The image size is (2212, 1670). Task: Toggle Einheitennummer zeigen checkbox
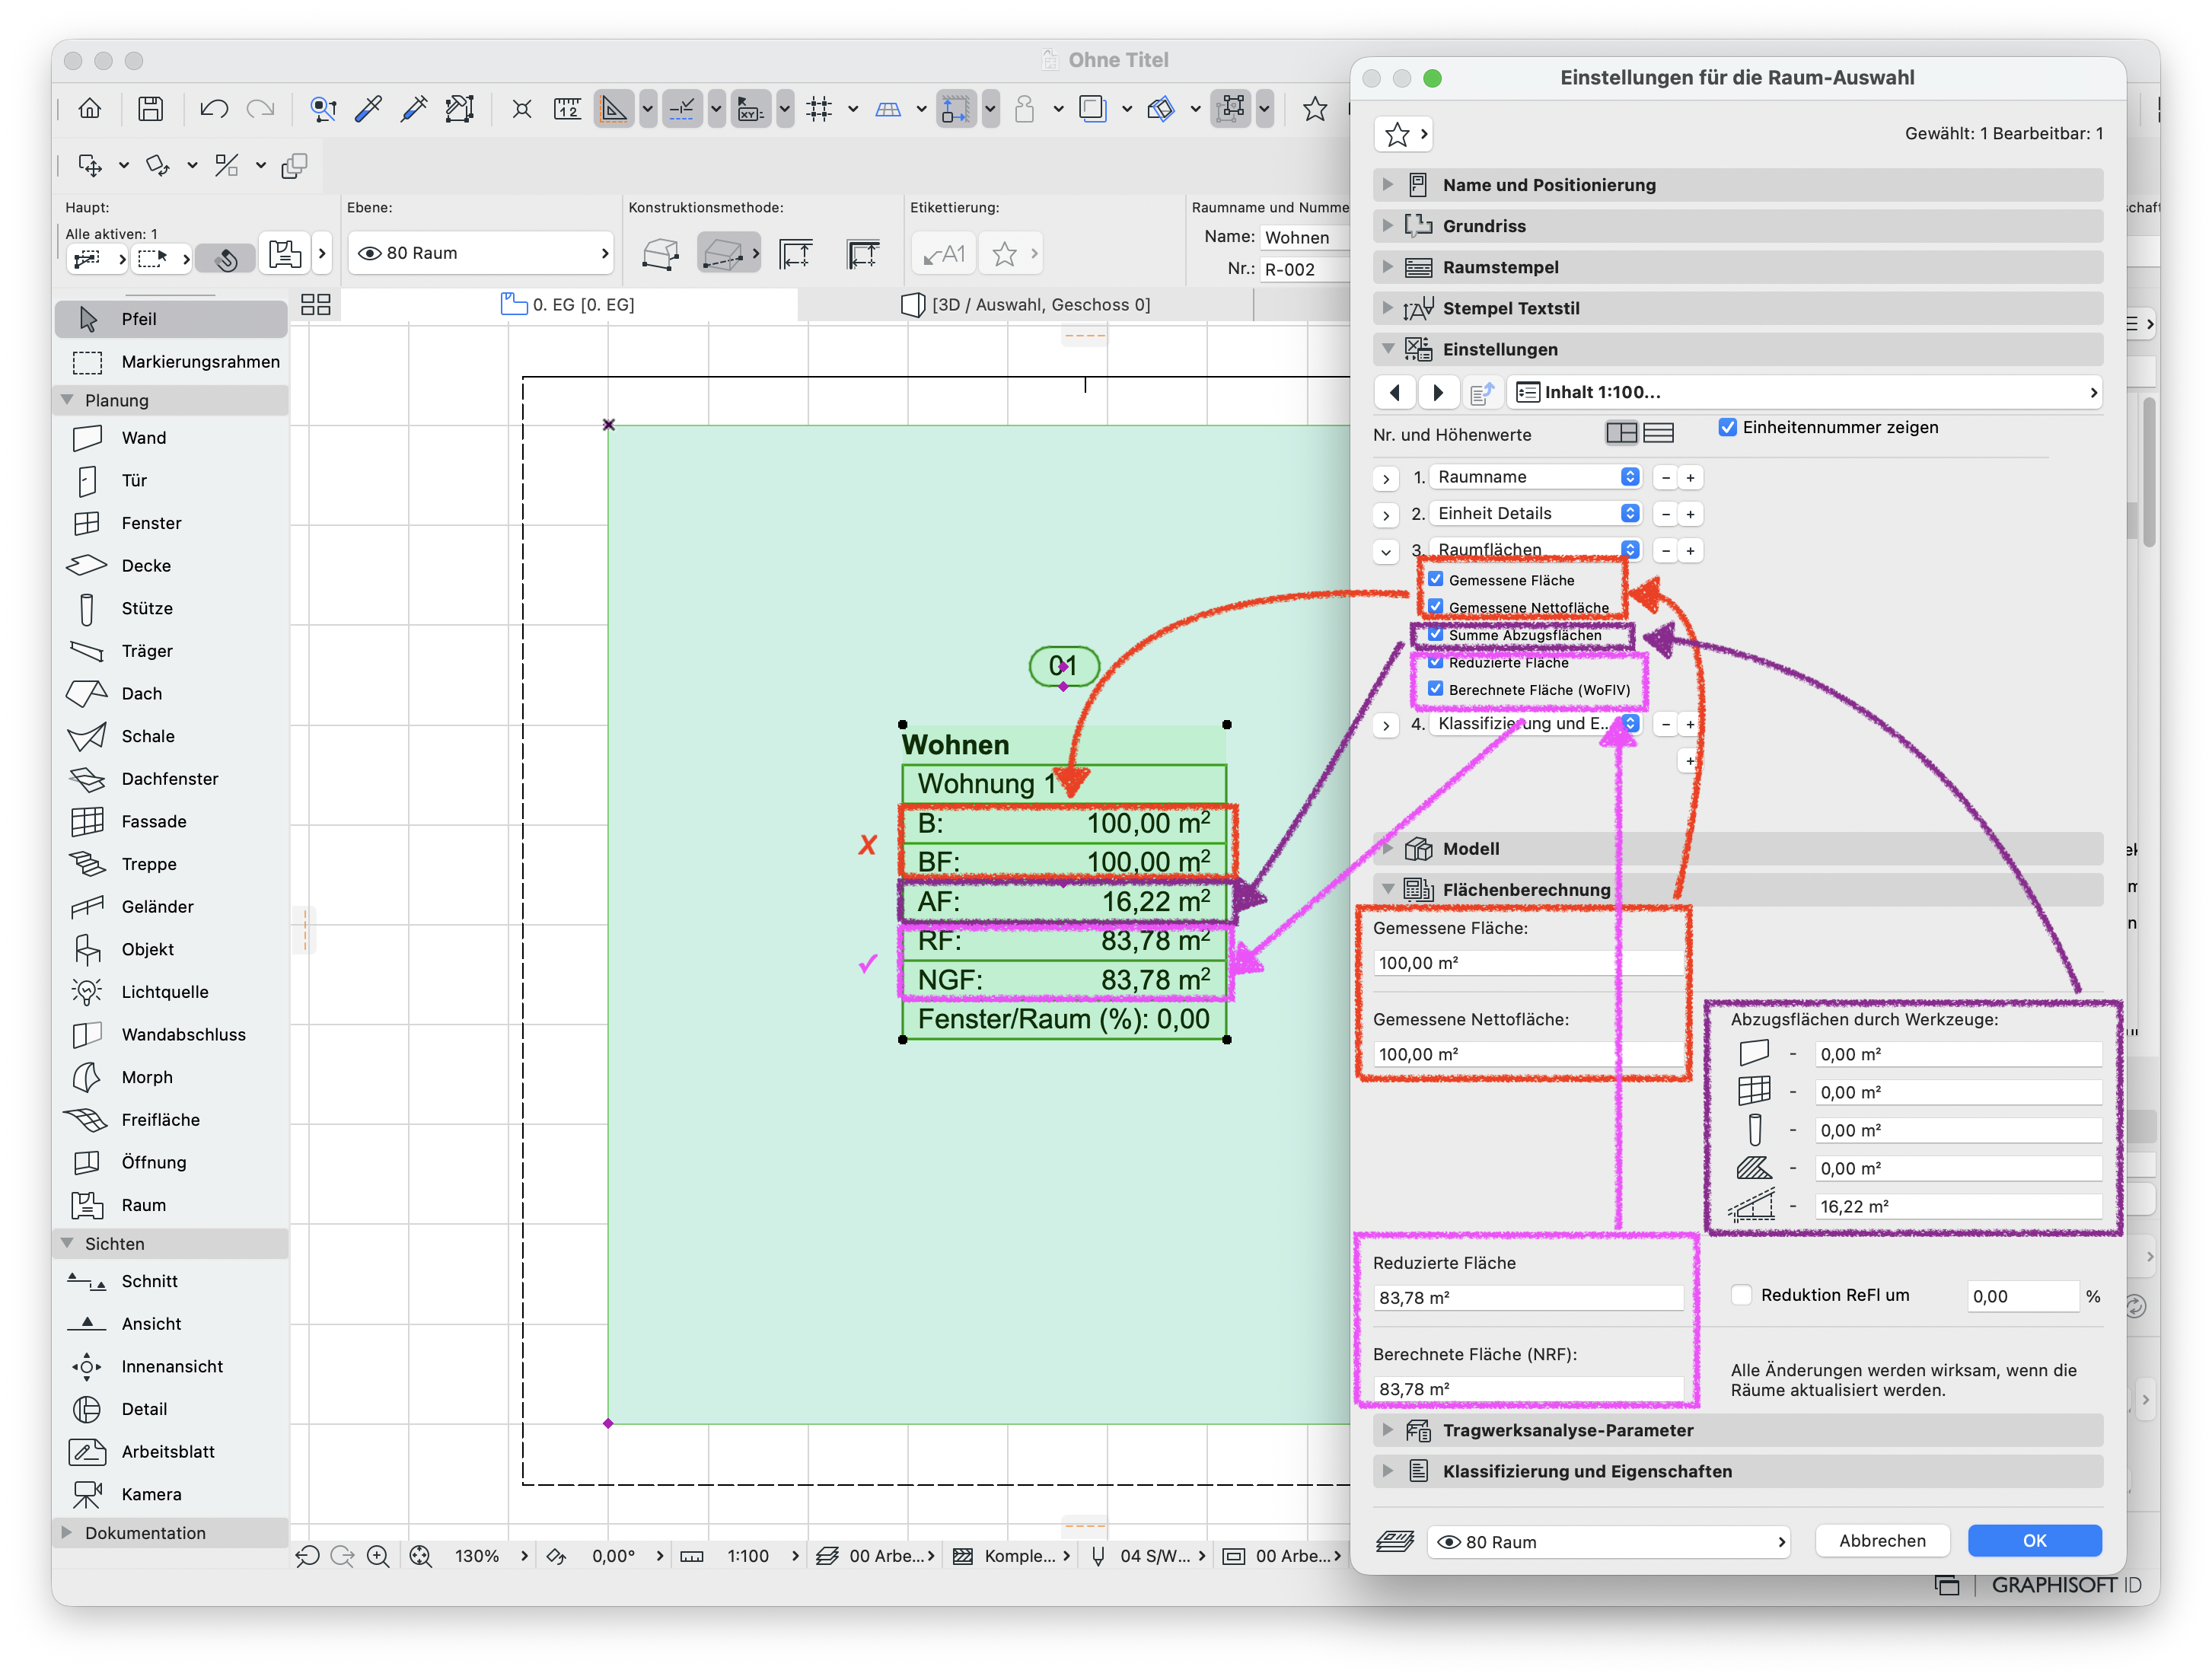coord(1727,427)
